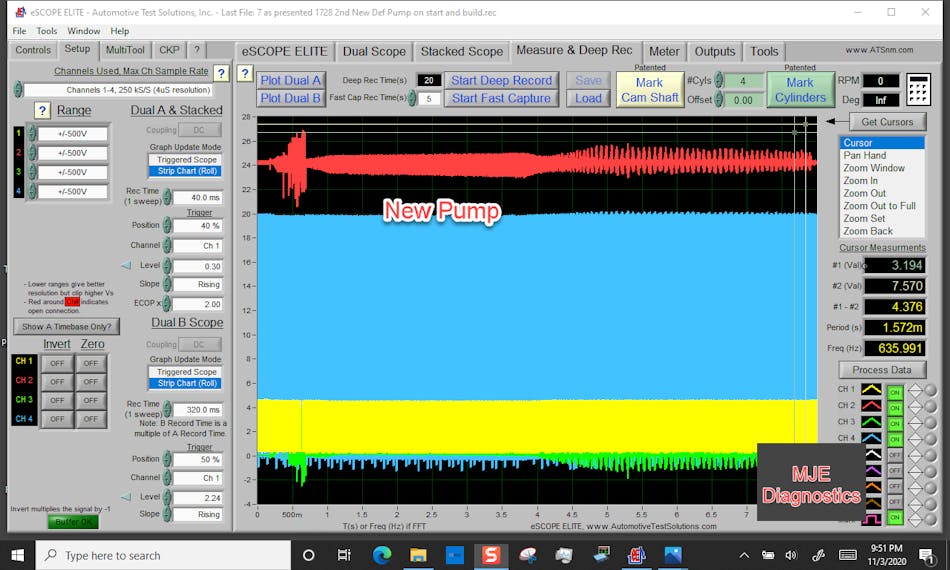The width and height of the screenshot is (950, 570).
Task: Open Microsoft Edge from the taskbar
Action: (x=382, y=555)
